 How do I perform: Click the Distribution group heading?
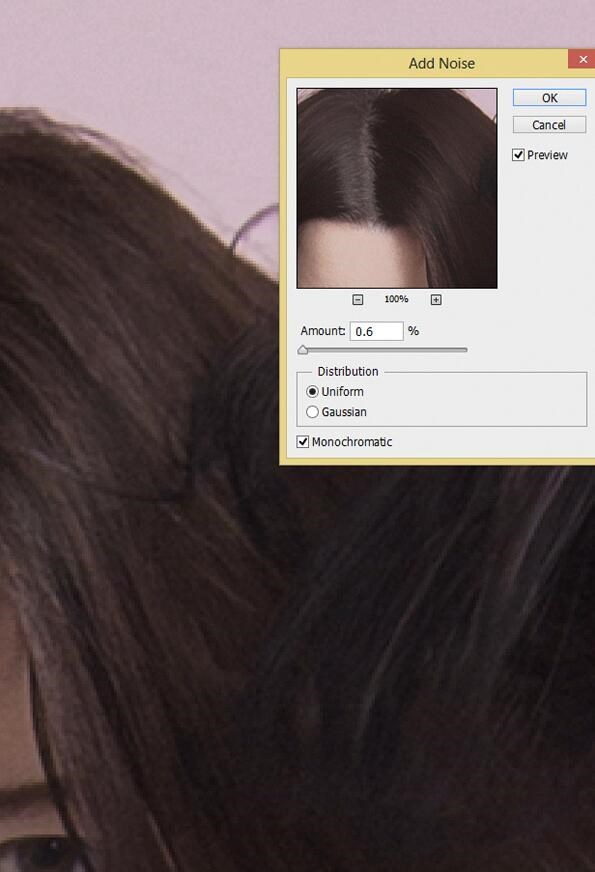click(x=348, y=371)
